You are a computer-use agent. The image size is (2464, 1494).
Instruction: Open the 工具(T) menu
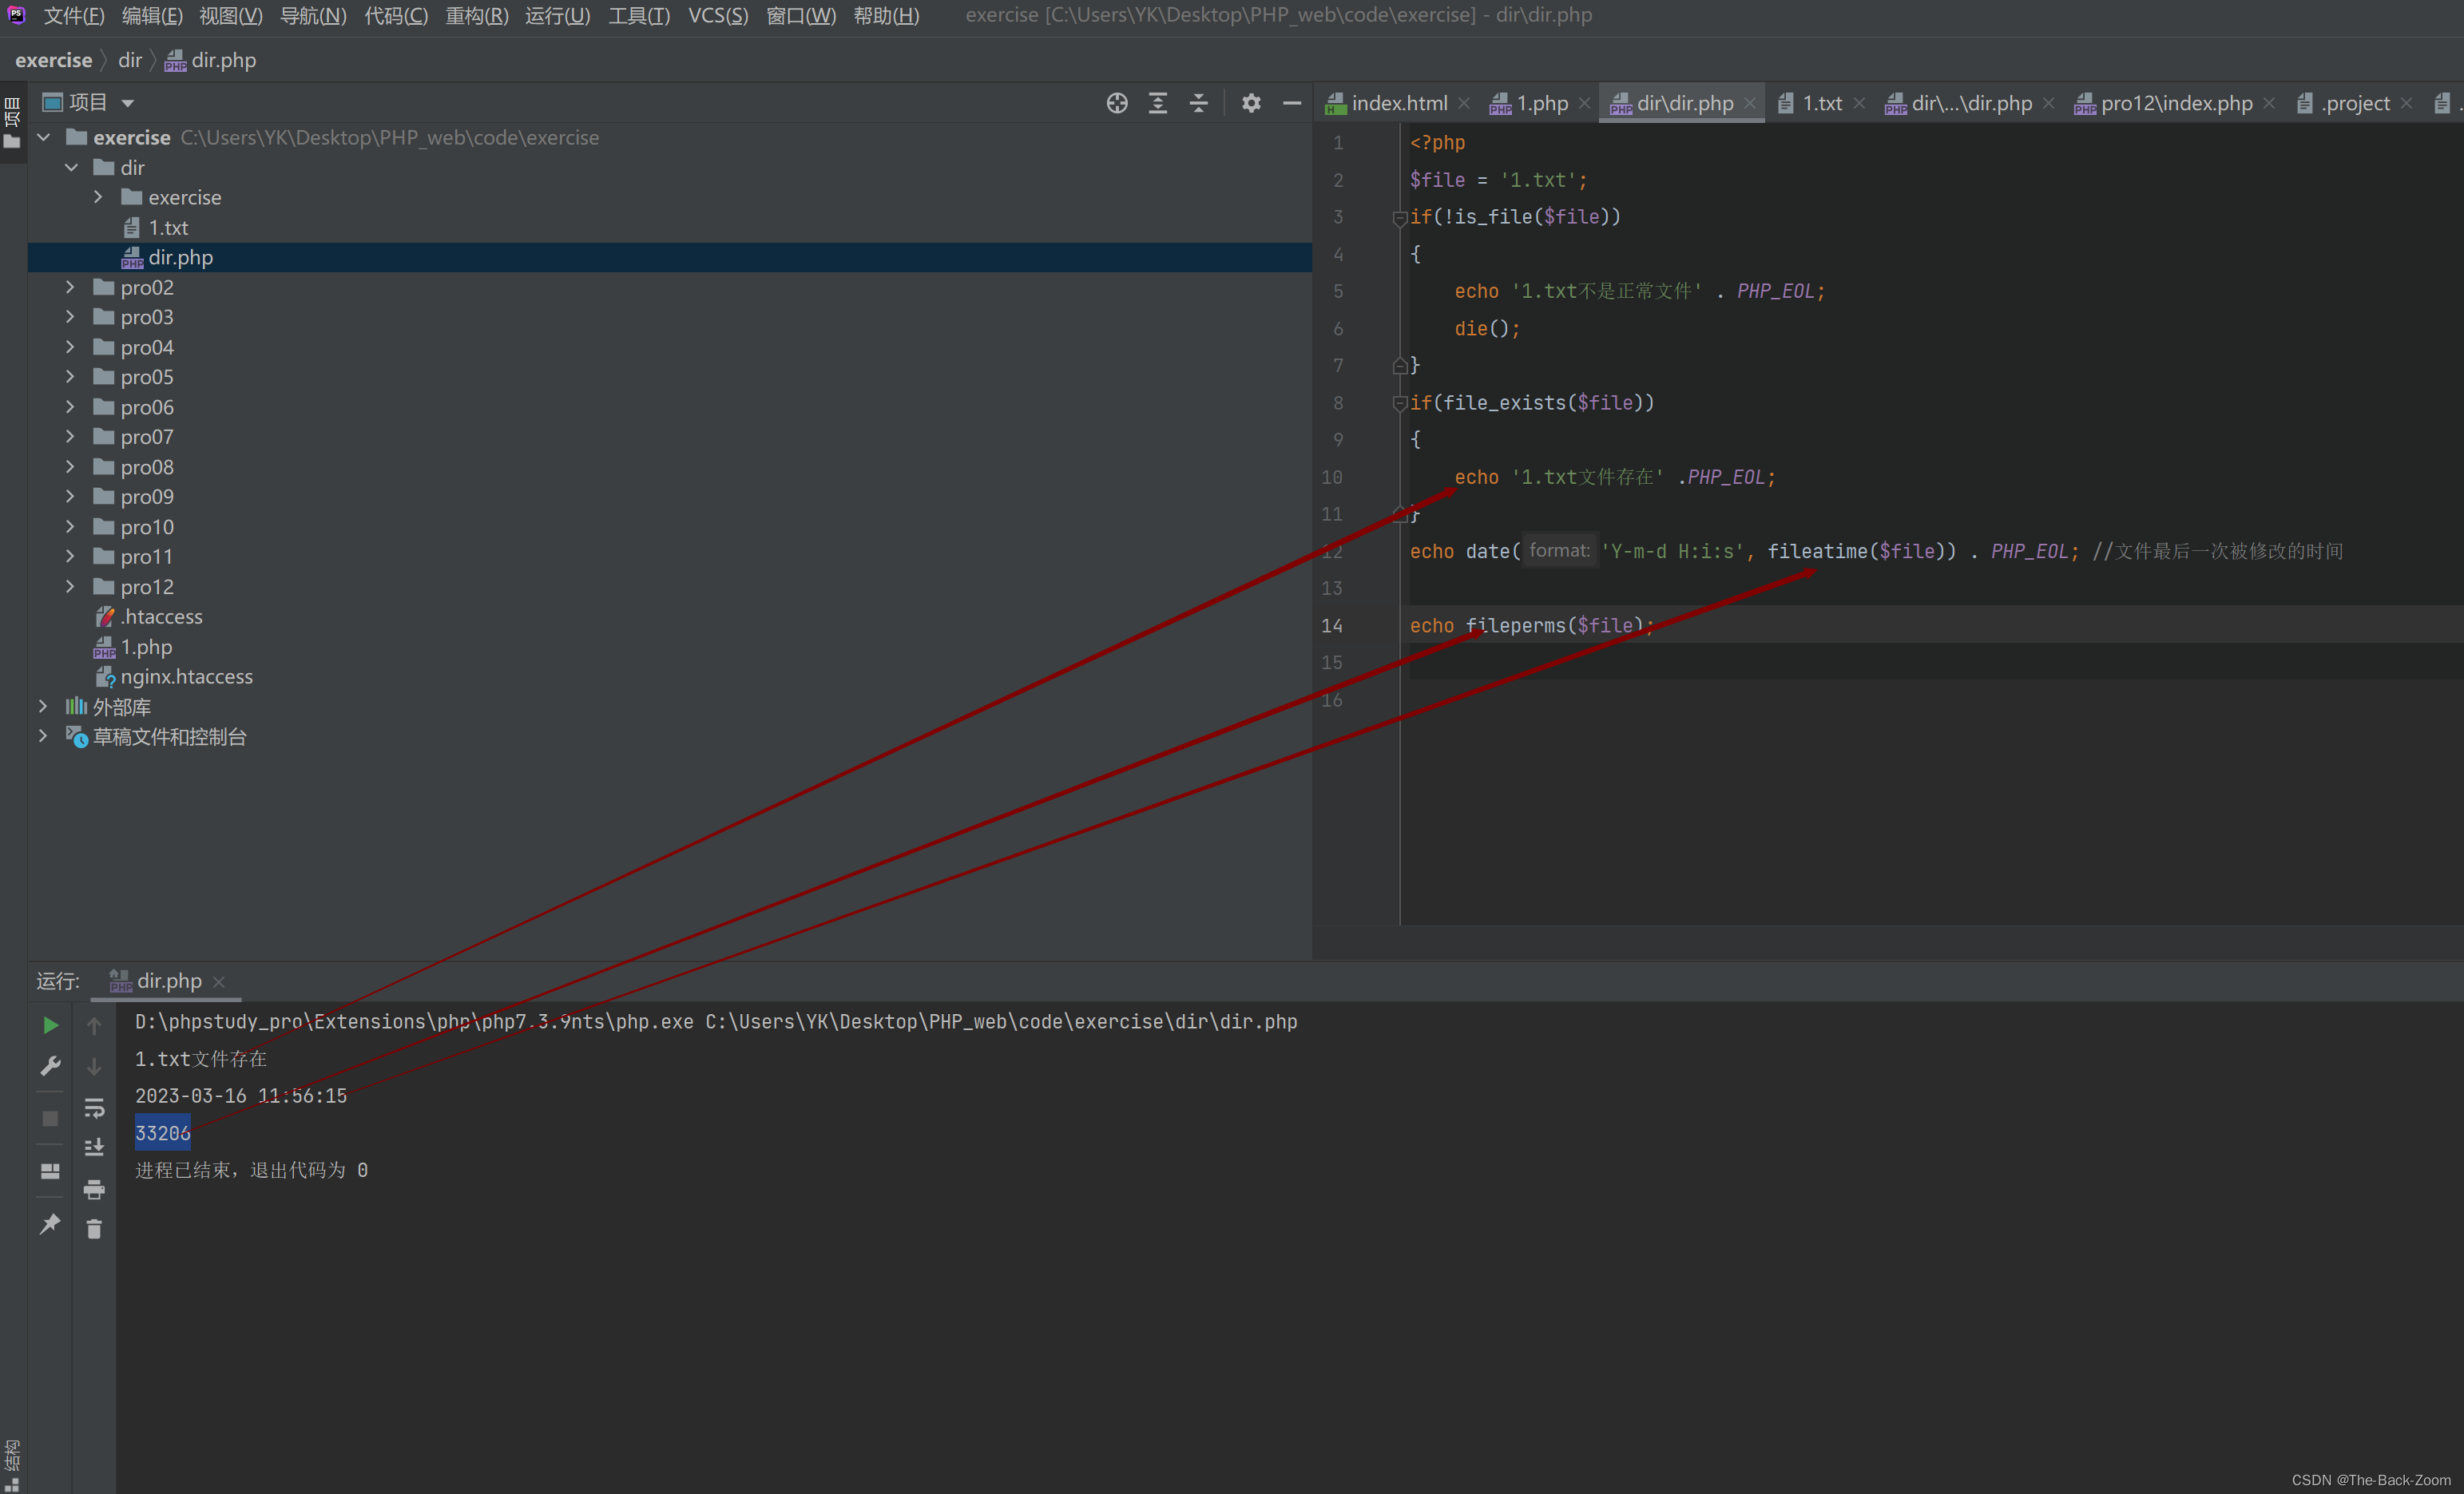click(639, 16)
